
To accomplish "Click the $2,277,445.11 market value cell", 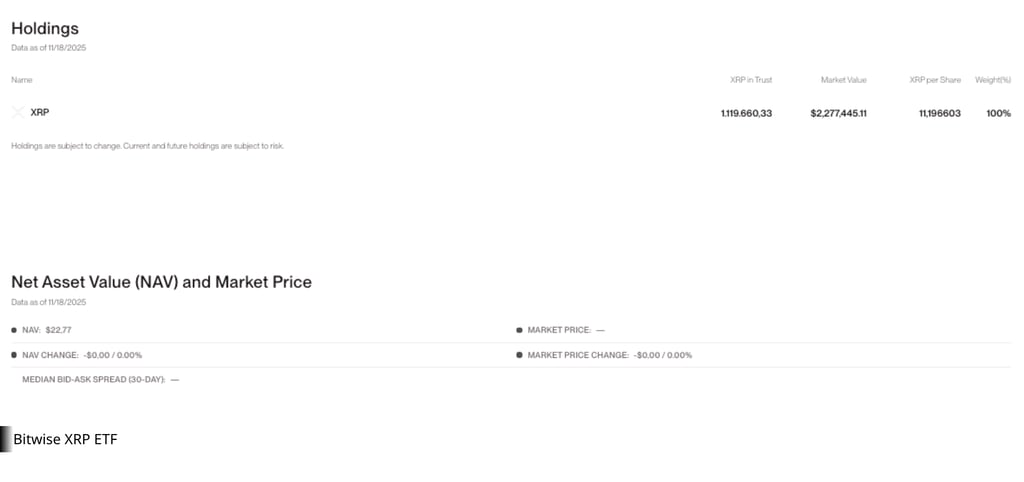I will tap(838, 114).
